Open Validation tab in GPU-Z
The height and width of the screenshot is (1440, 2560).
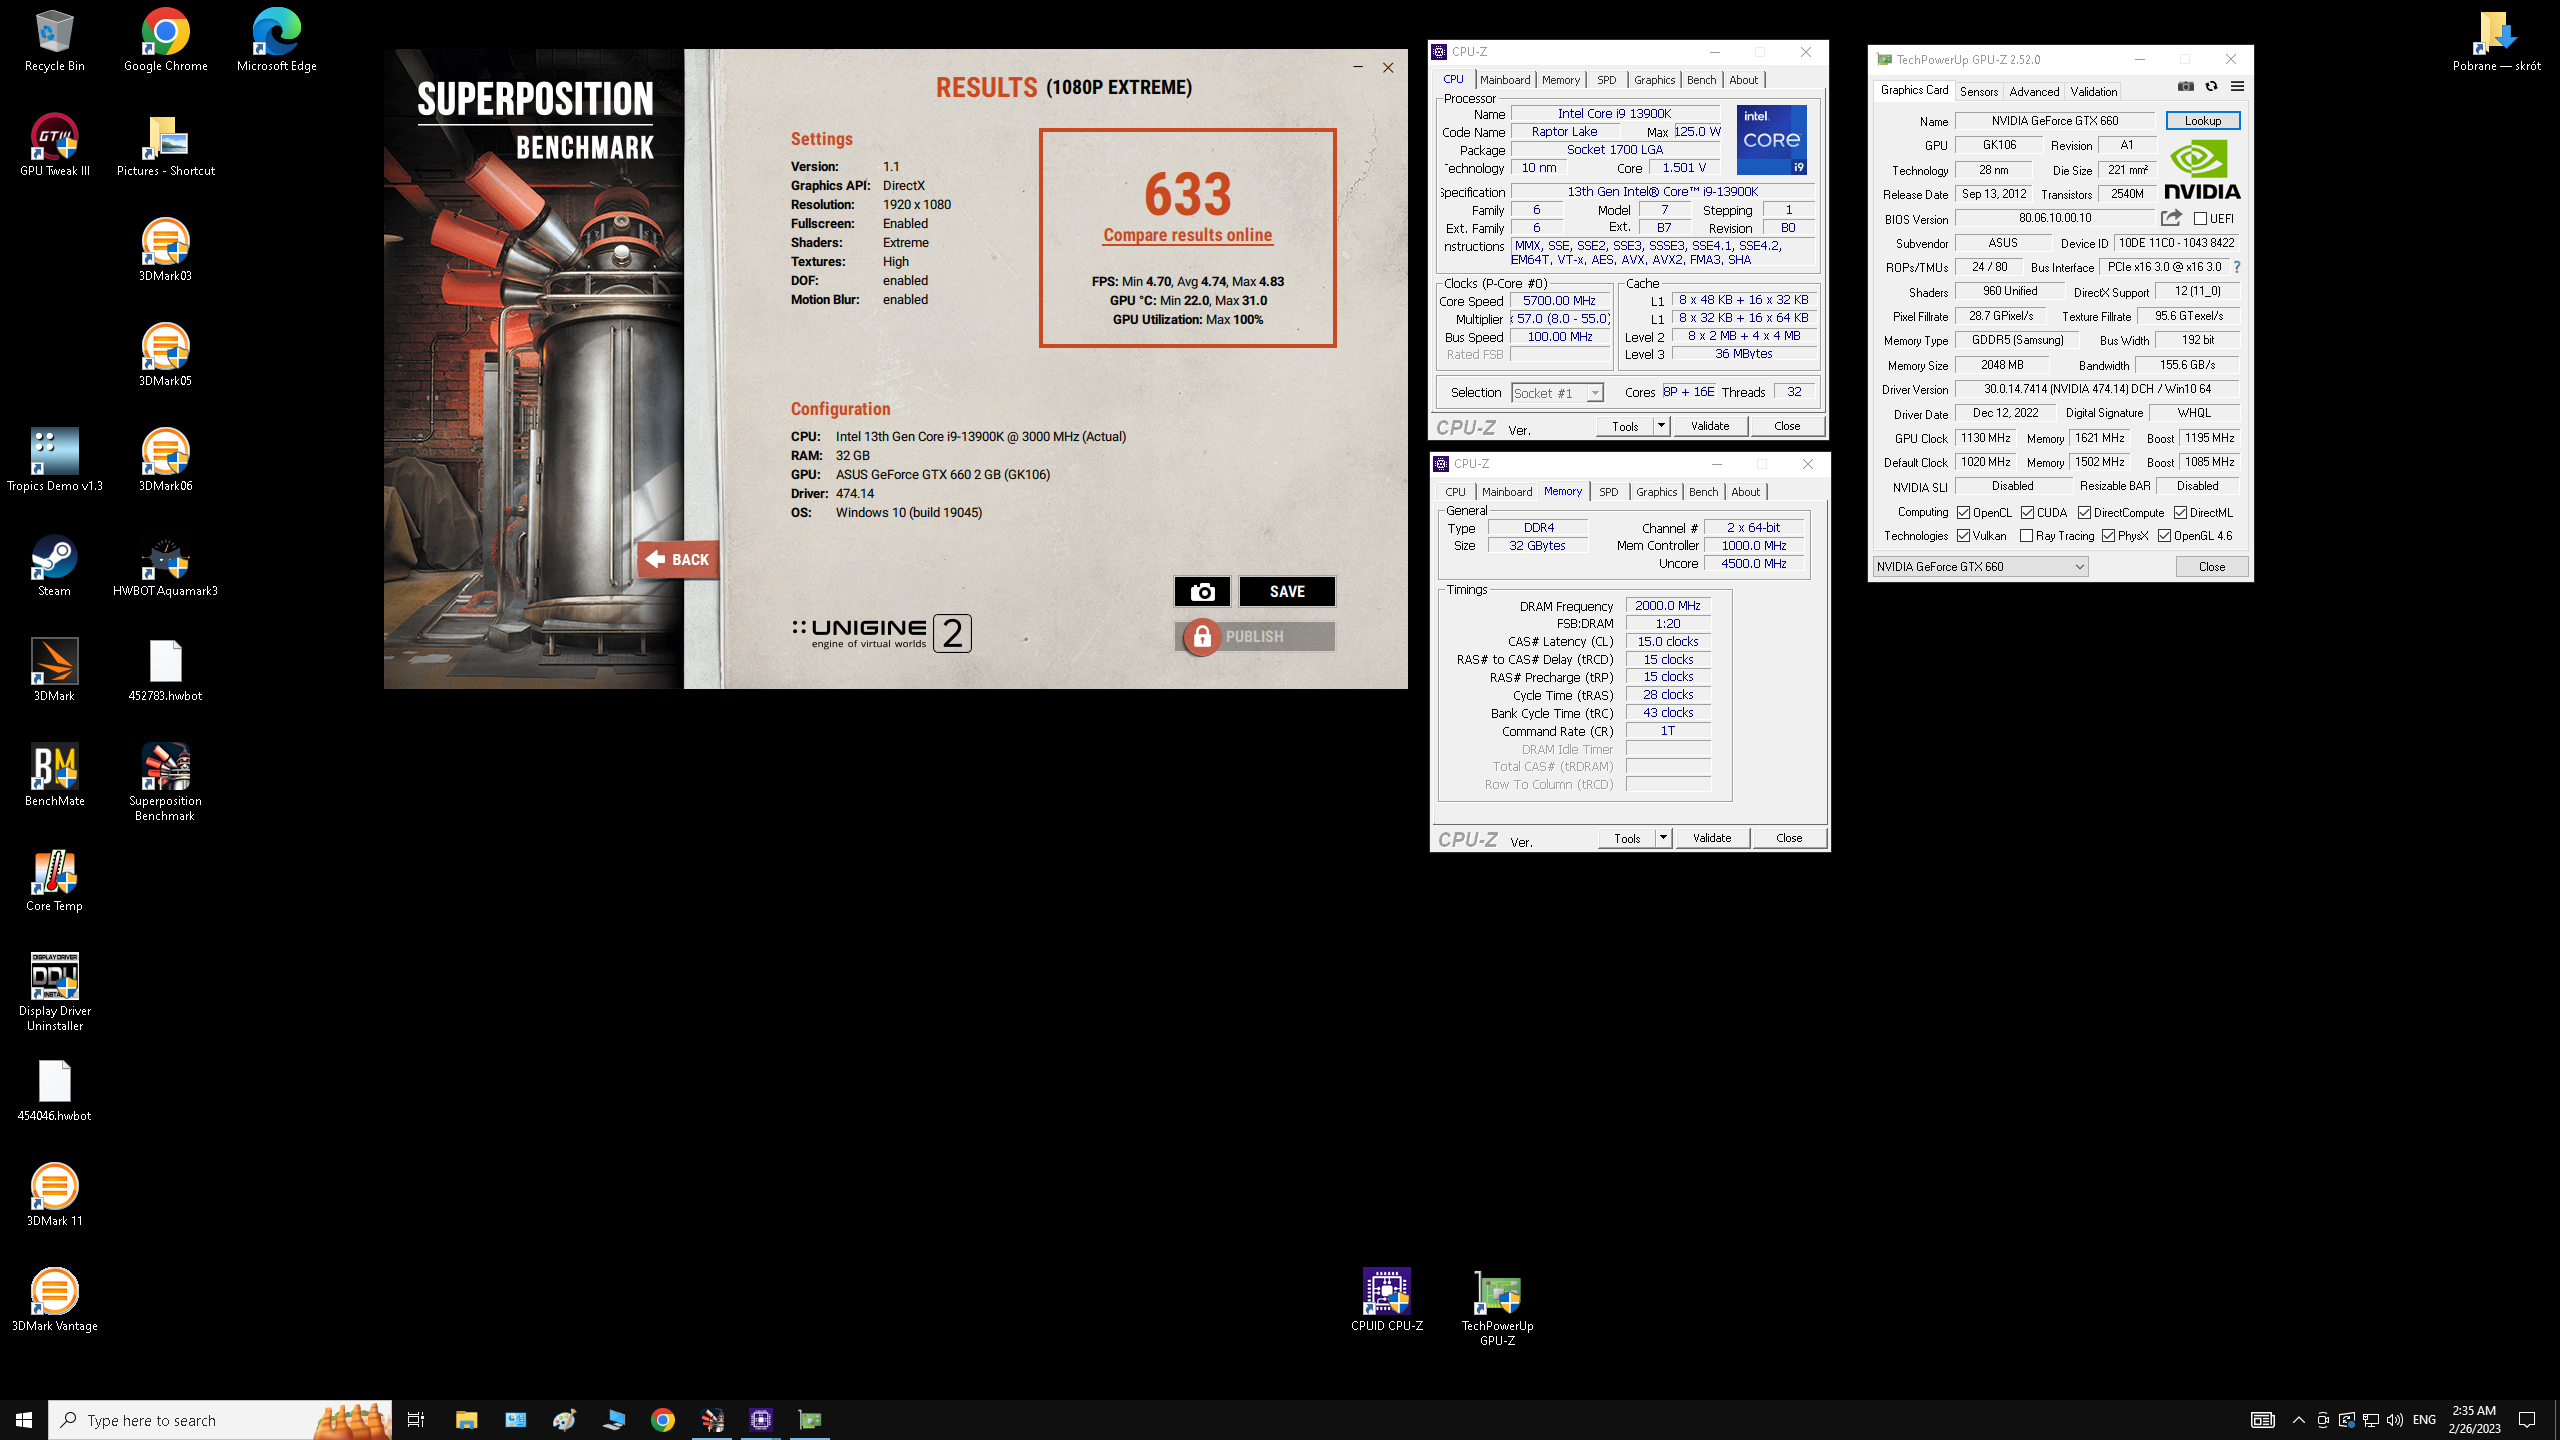(x=2093, y=91)
